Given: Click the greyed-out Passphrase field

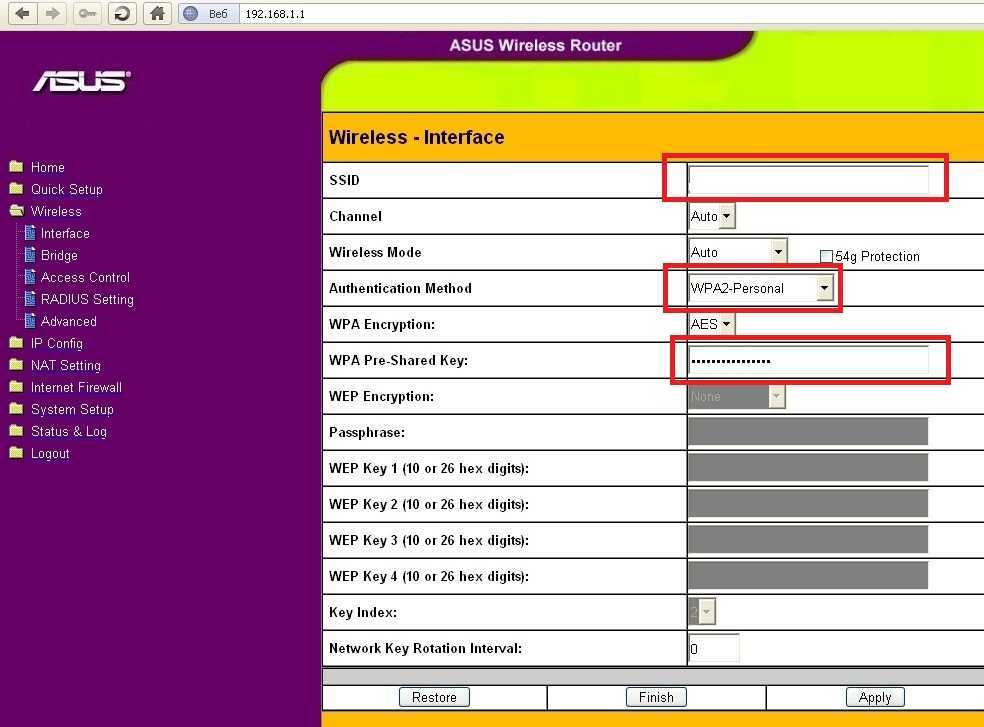Looking at the screenshot, I should click(x=808, y=432).
